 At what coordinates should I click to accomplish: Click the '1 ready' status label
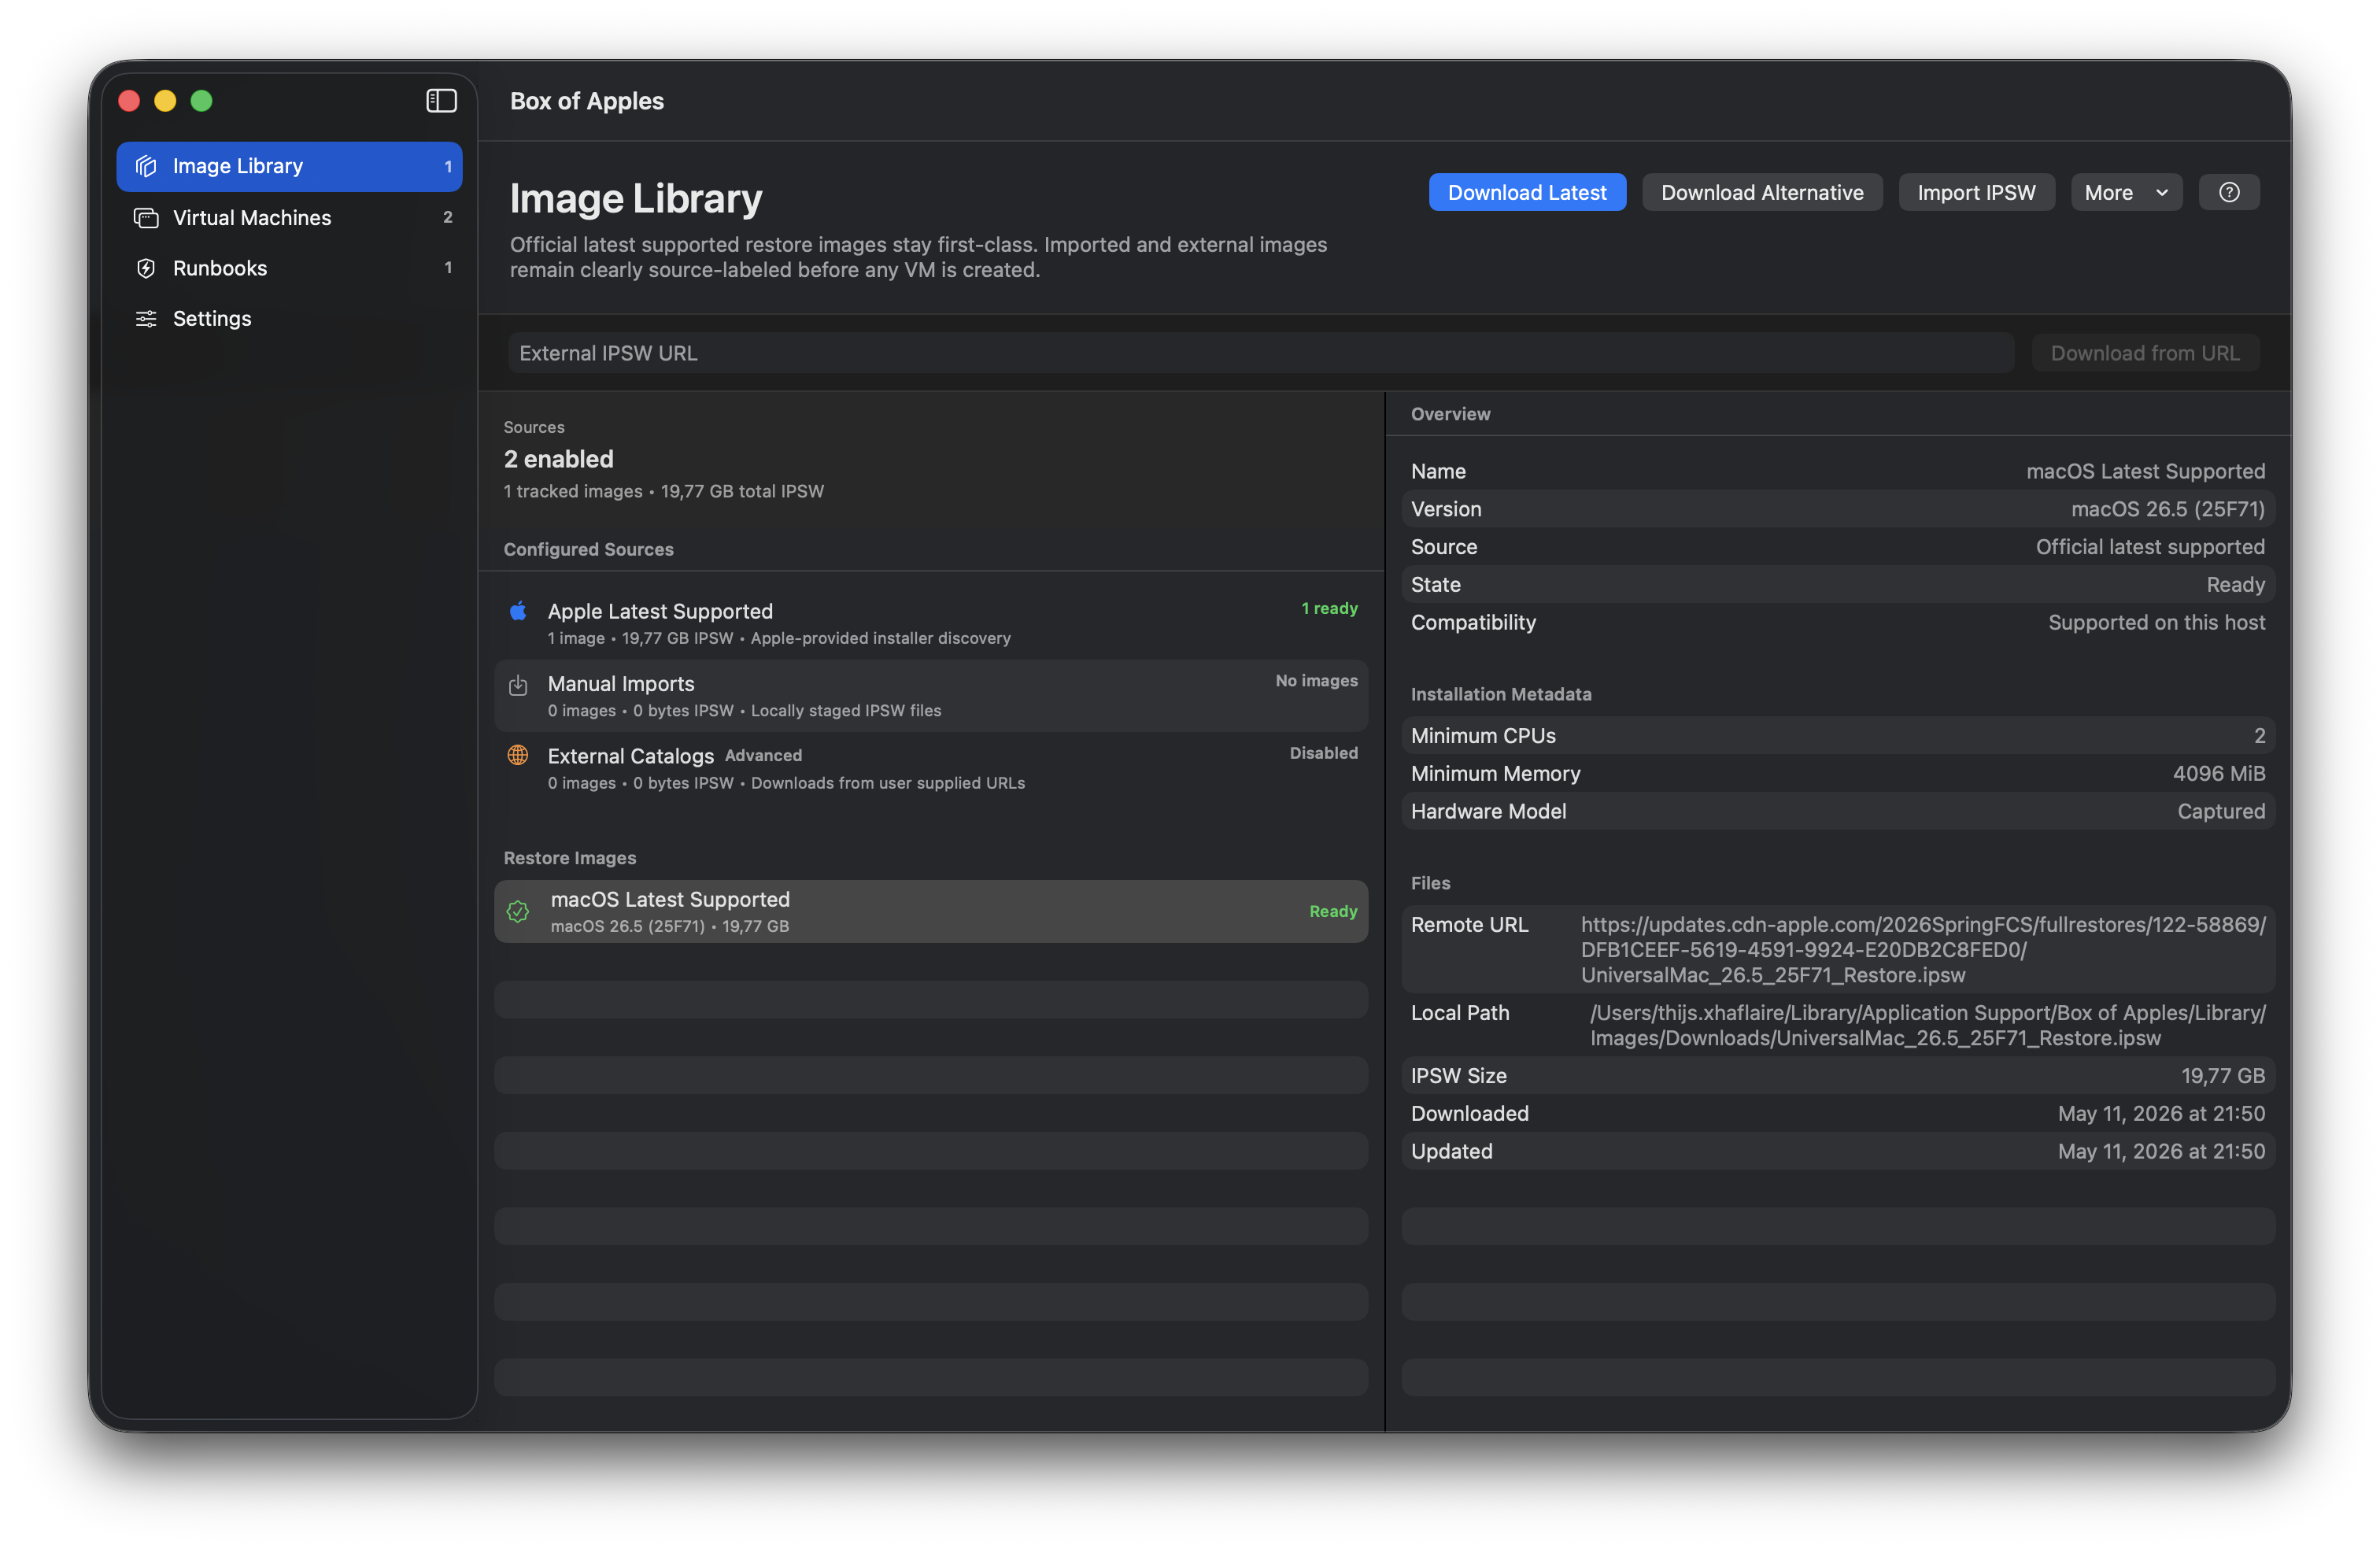coord(1329,608)
